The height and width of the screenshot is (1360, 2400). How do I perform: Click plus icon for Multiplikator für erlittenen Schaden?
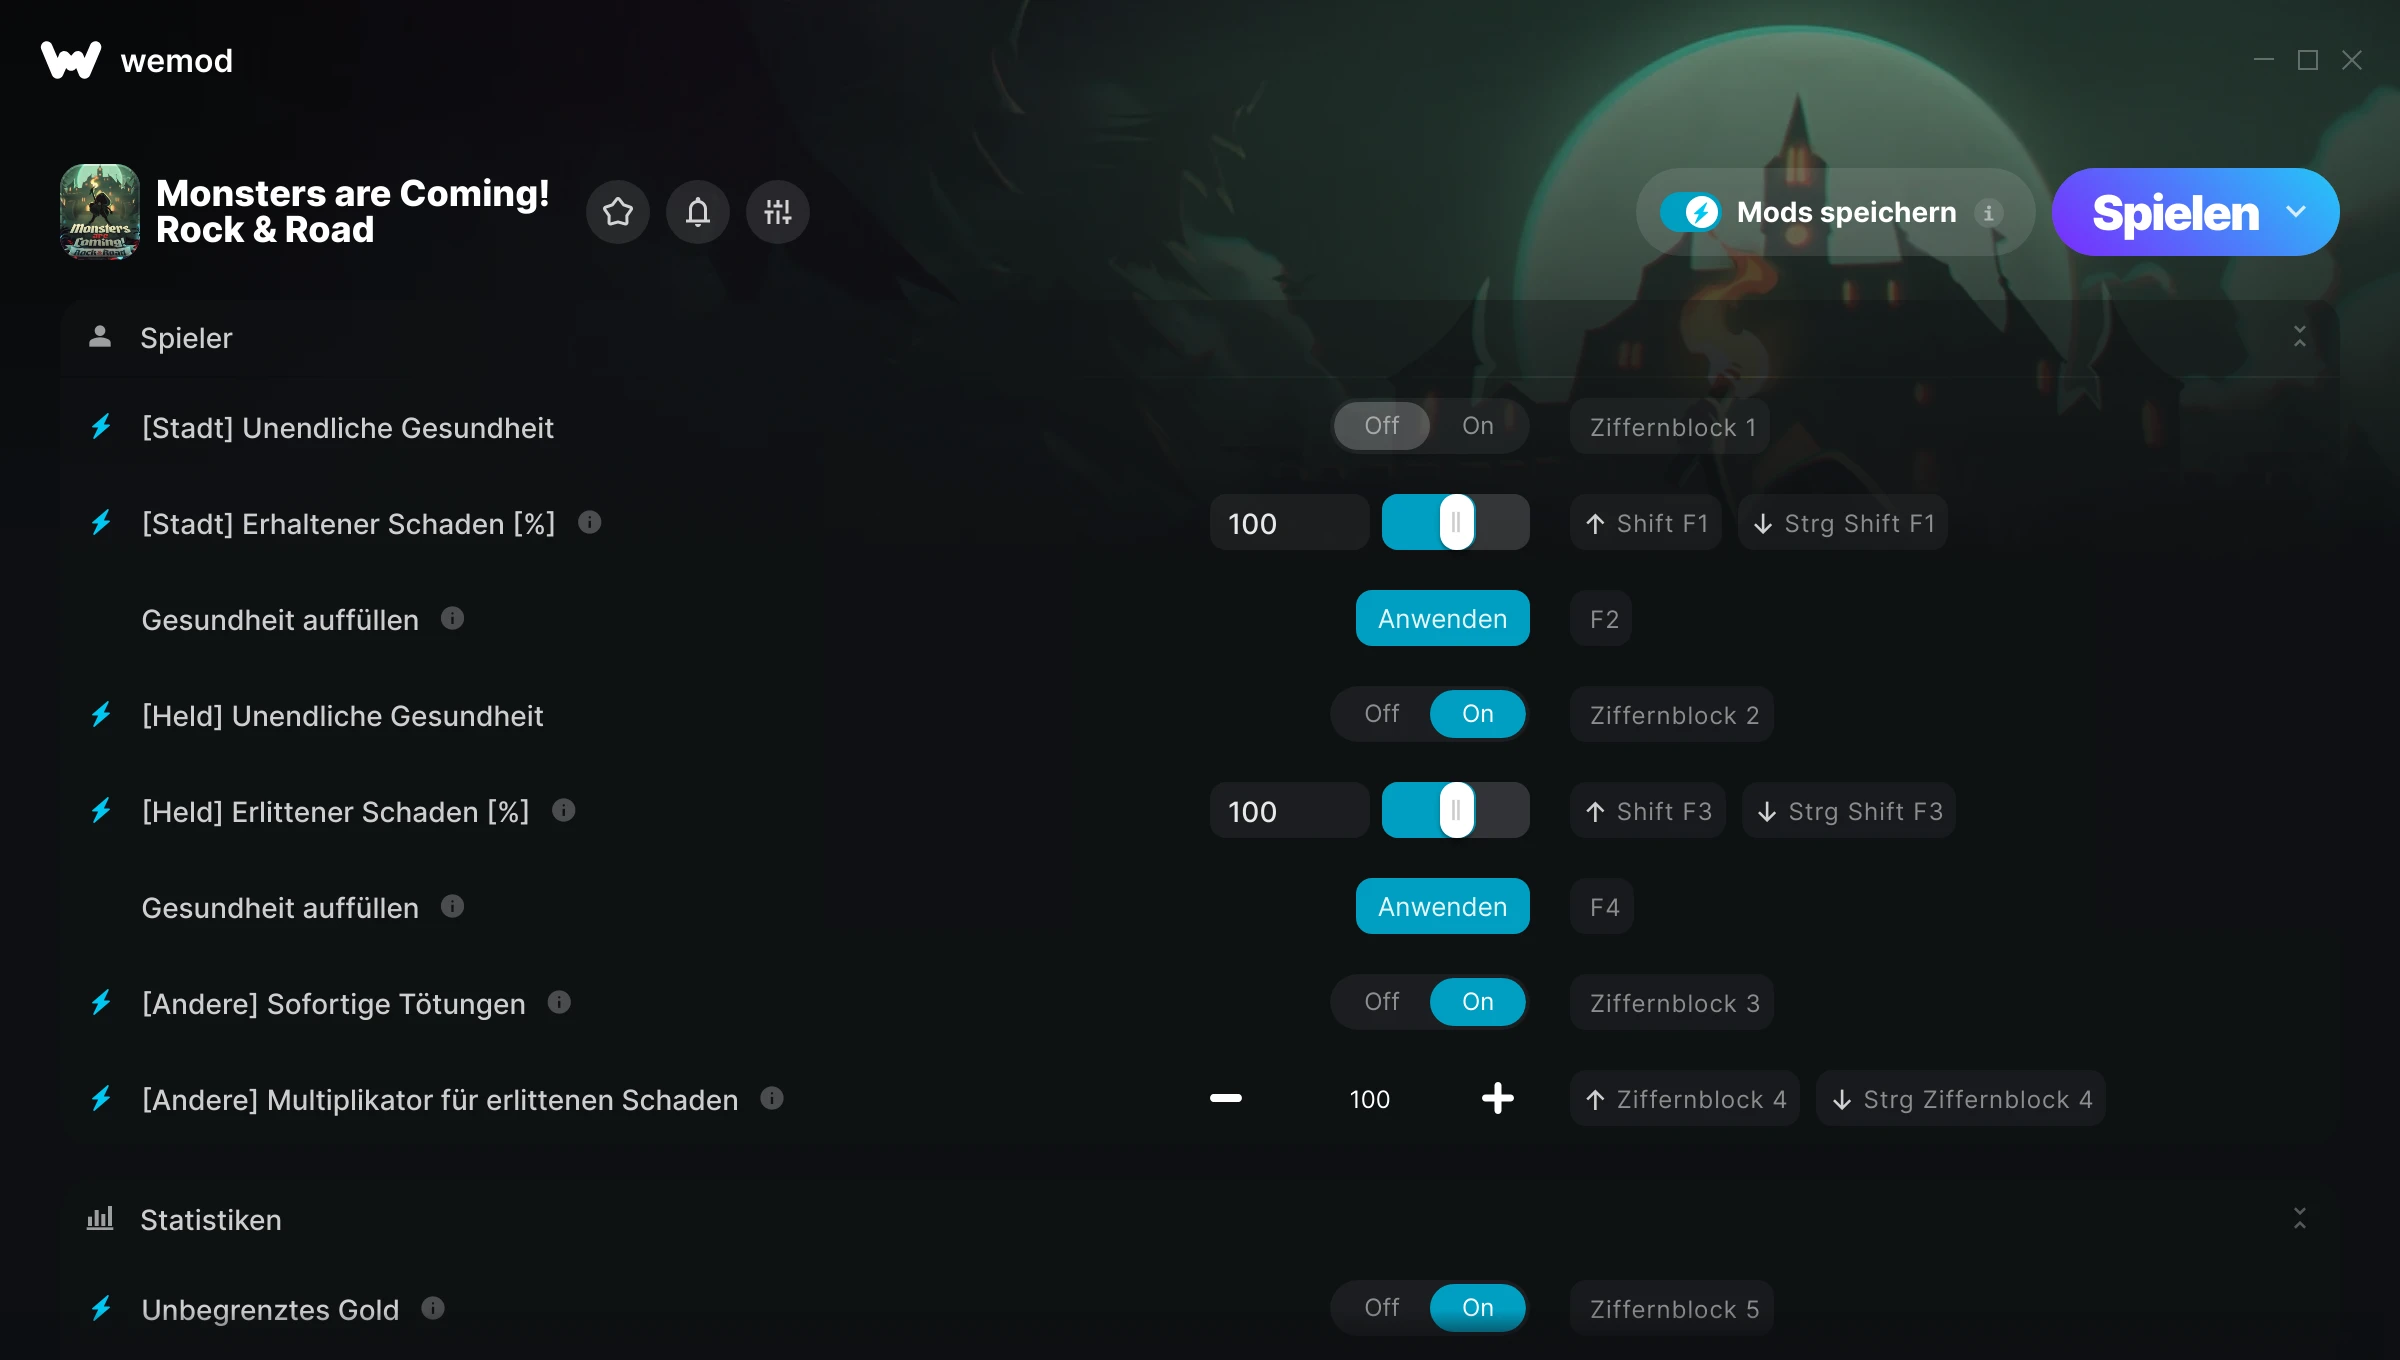(x=1497, y=1098)
